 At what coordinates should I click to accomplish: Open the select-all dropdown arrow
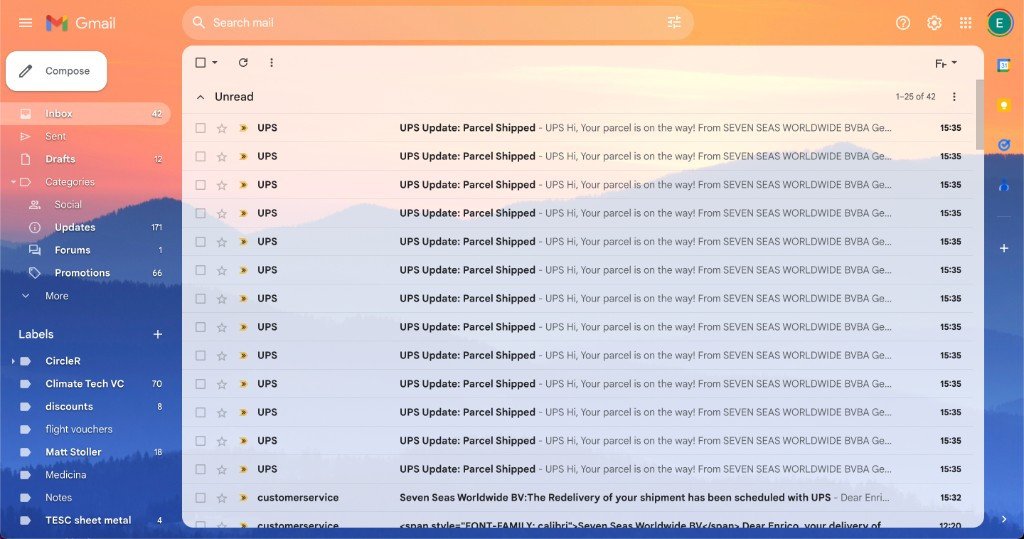coord(215,63)
